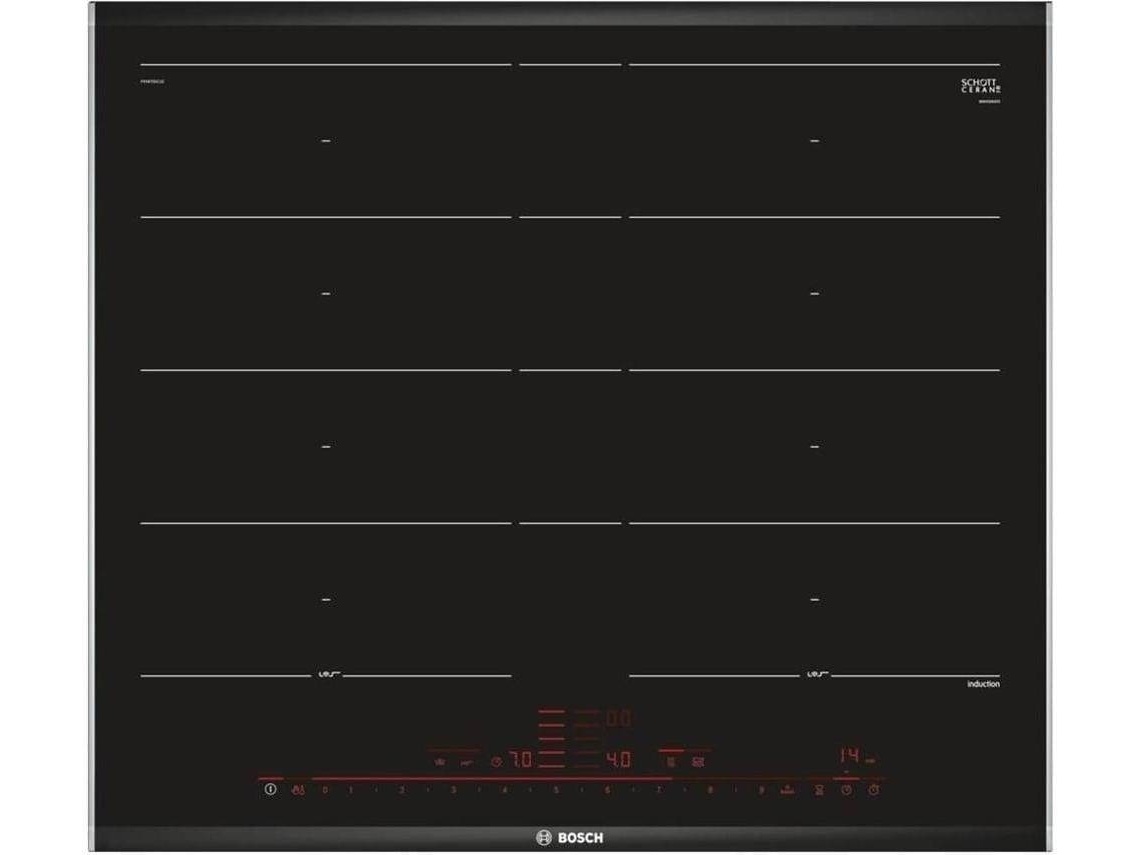Image resolution: width=1140 pixels, height=855 pixels.
Task: Toggle the left flex zone link icon
Action: tap(670, 762)
